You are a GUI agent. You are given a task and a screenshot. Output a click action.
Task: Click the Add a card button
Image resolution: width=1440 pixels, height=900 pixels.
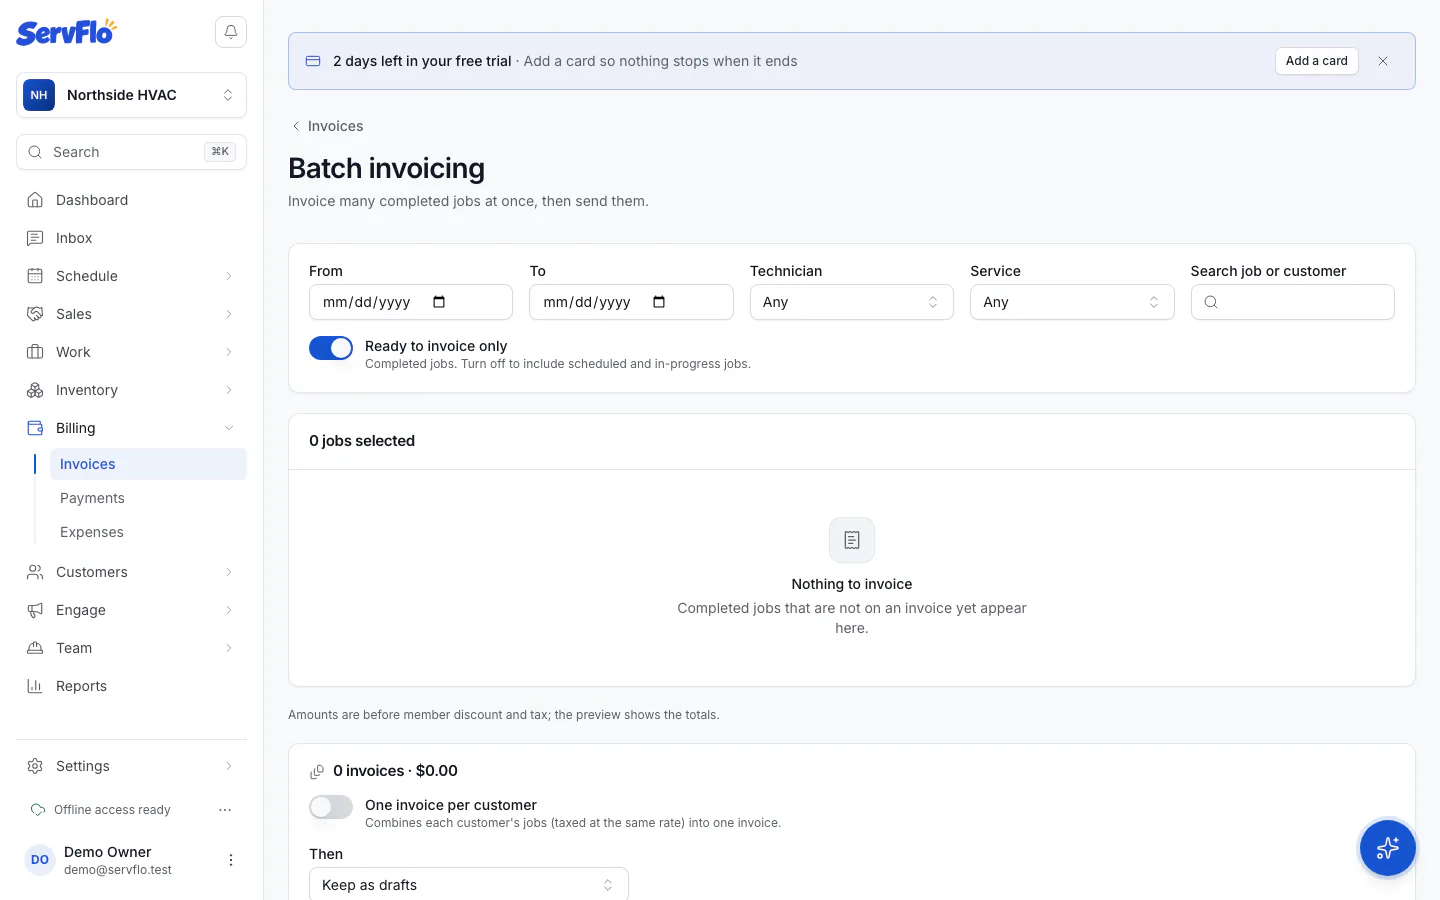[1316, 61]
